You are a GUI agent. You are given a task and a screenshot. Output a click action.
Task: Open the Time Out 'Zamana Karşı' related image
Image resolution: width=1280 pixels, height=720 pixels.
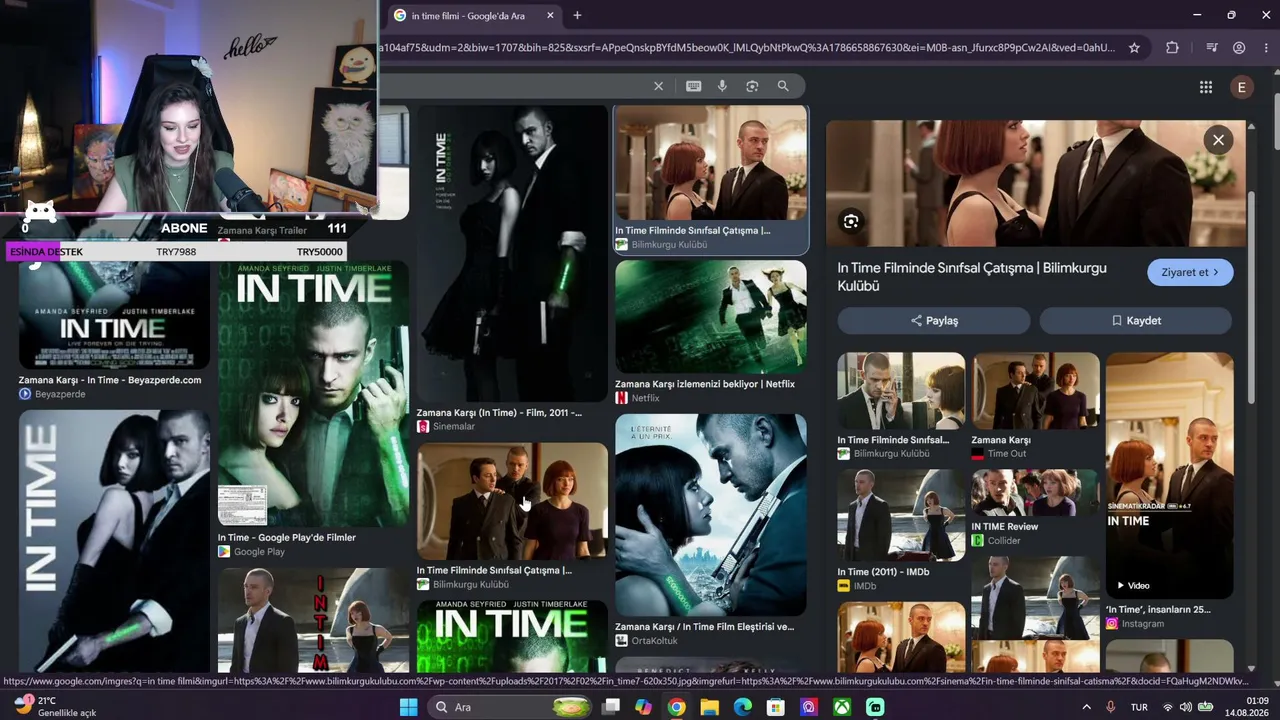(1036, 391)
